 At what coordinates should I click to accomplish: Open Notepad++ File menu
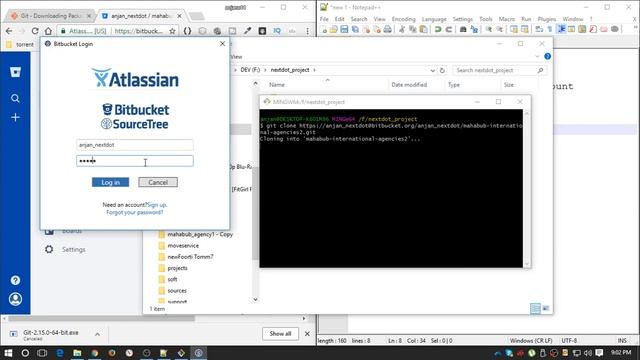tap(324, 19)
